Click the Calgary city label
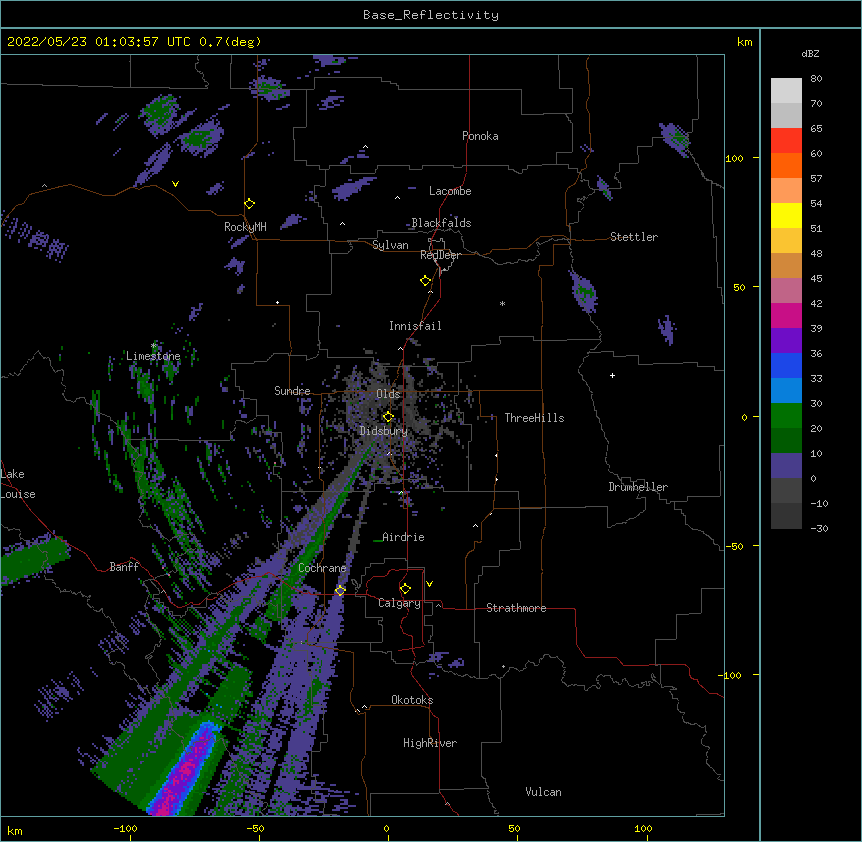 (399, 603)
